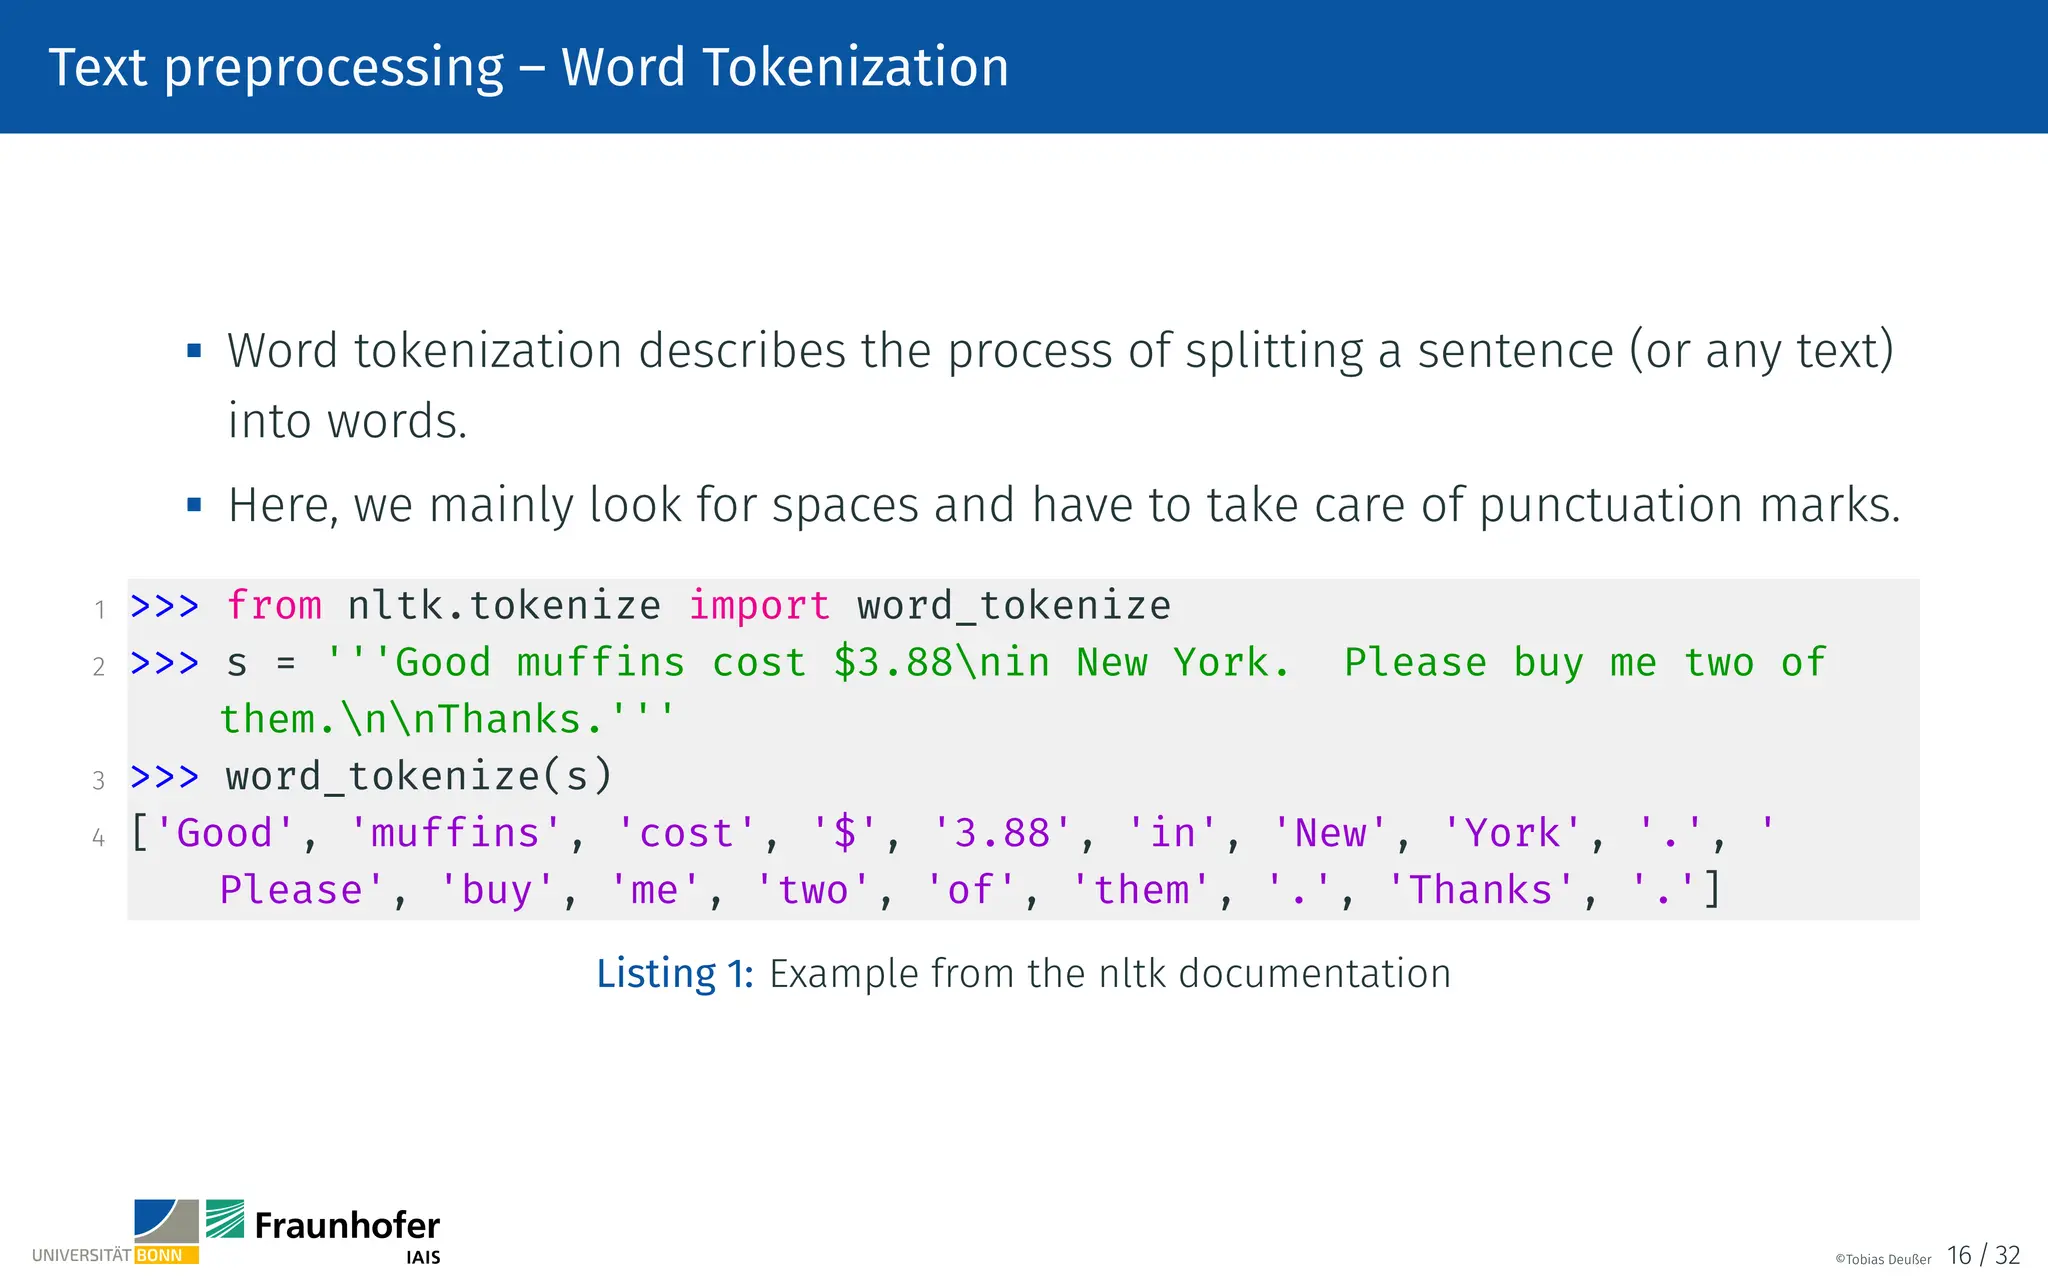Click the pink 'import' keyword
The height and width of the screenshot is (1280, 2048).
[x=759, y=606]
